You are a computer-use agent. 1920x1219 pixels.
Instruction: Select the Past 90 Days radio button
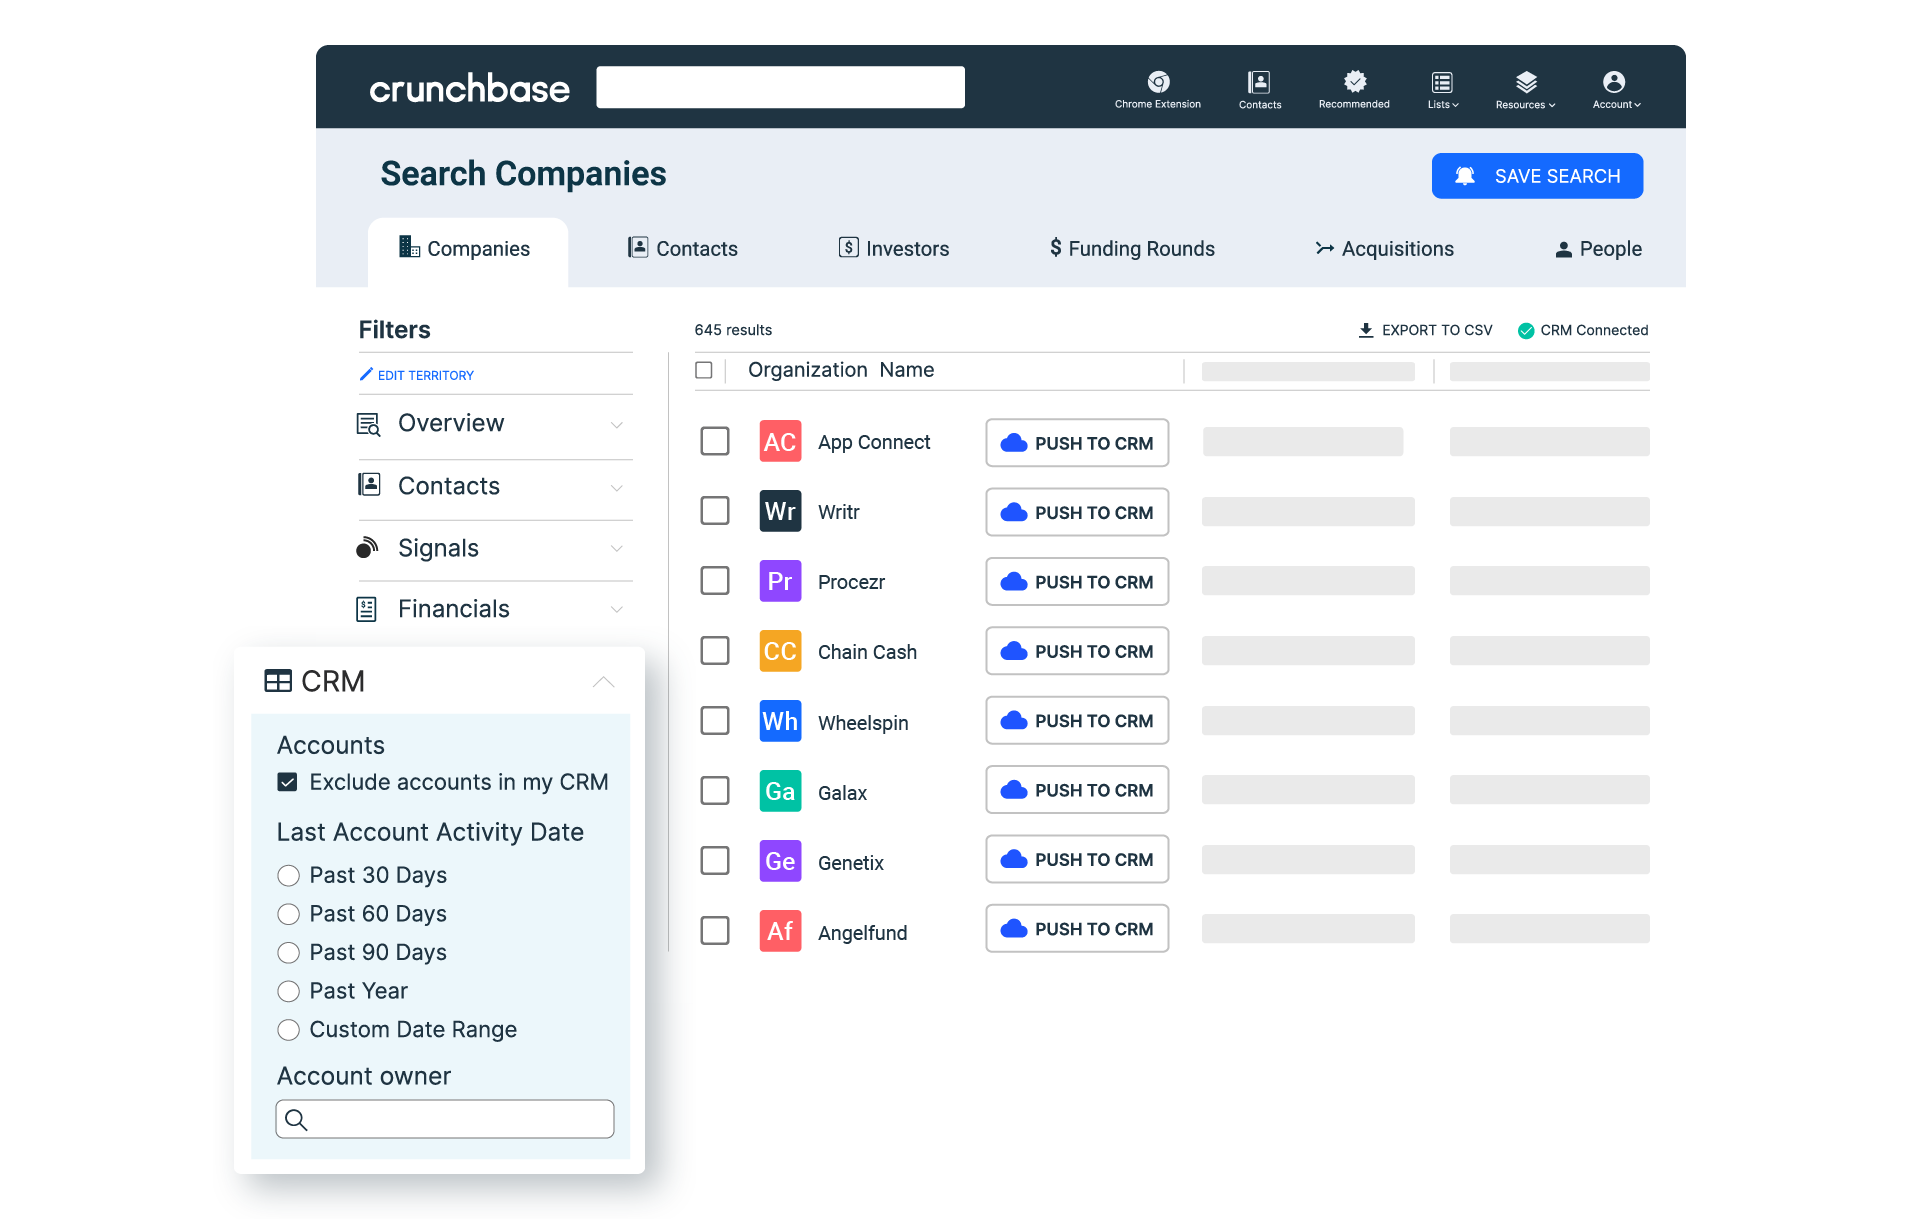288,952
